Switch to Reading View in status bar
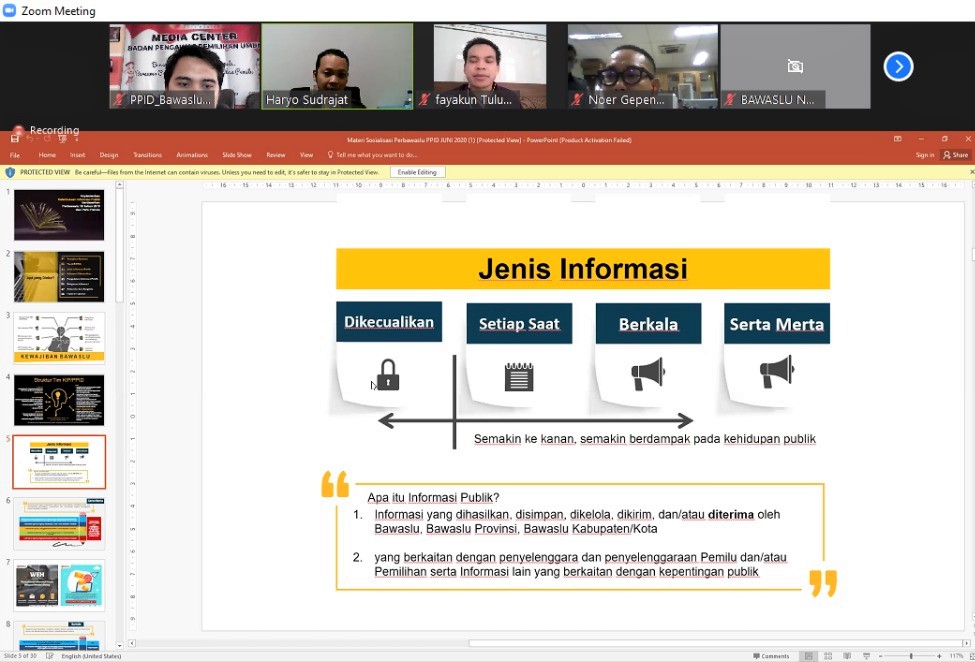The height and width of the screenshot is (662, 975). [x=847, y=656]
